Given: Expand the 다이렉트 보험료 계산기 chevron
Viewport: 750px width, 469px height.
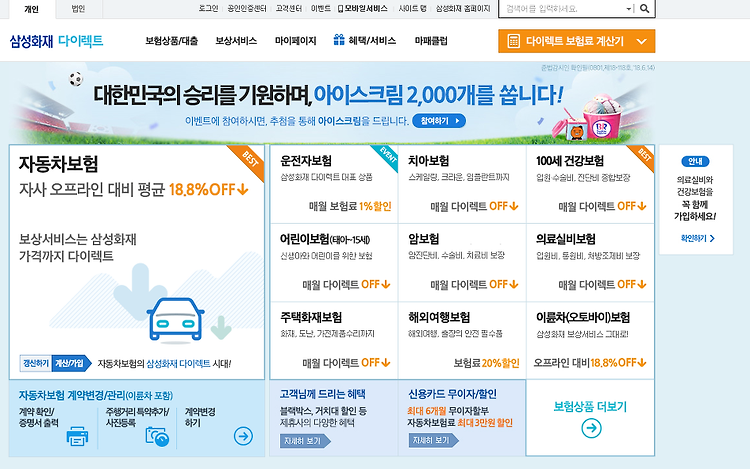Looking at the screenshot, I should click(x=641, y=42).
